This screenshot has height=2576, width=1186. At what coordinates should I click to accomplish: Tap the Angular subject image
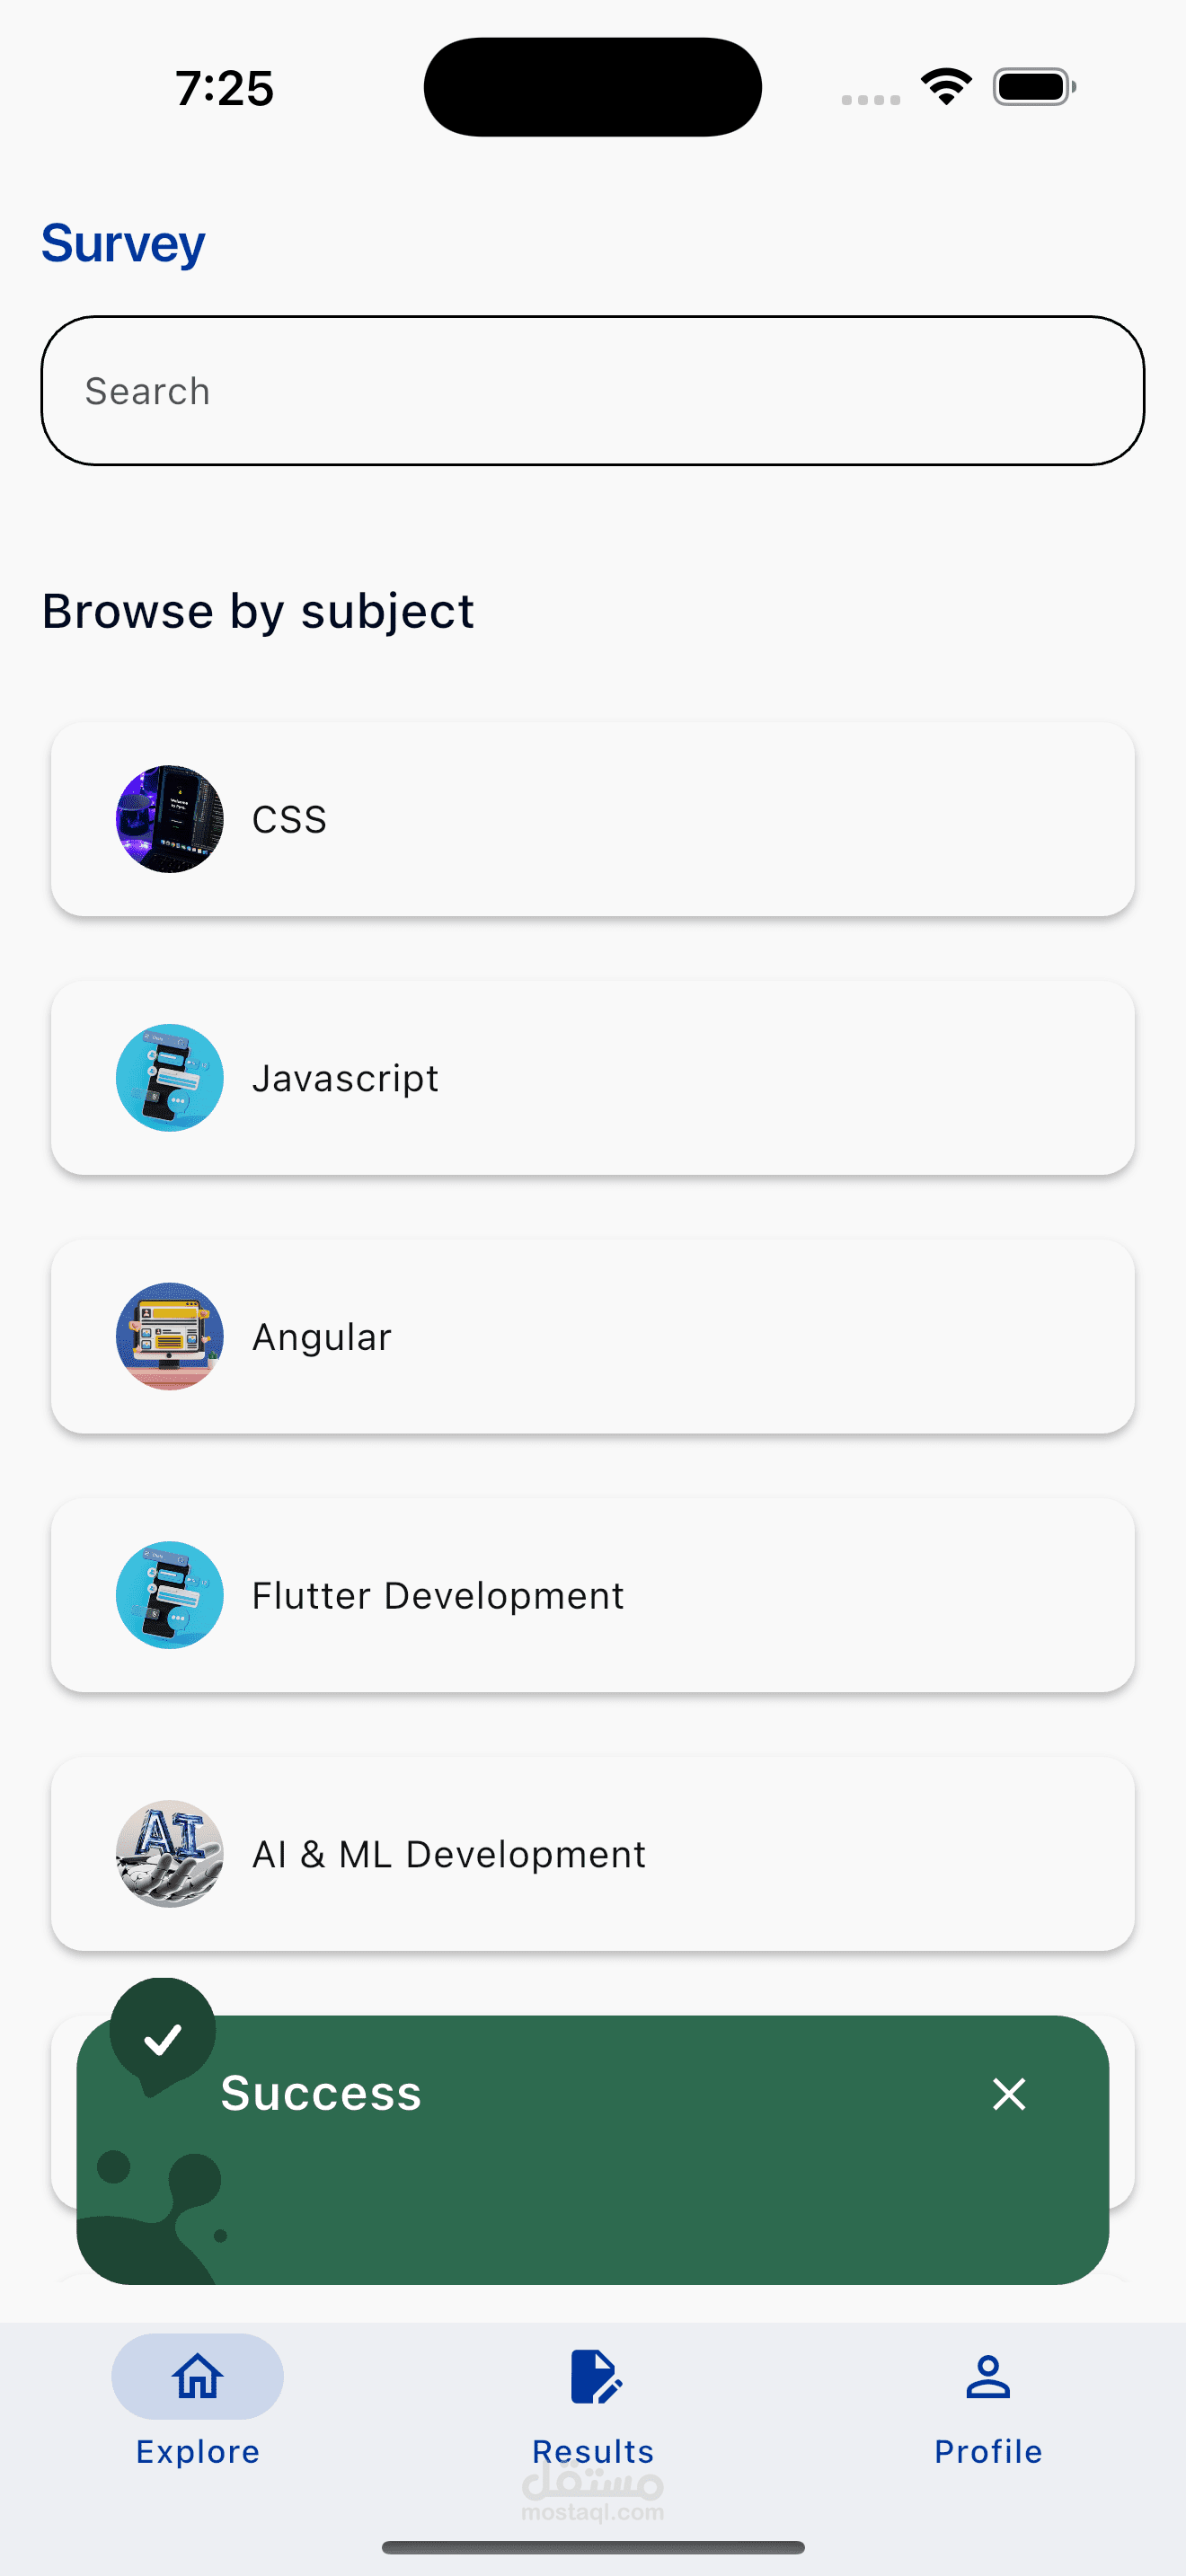170,1336
